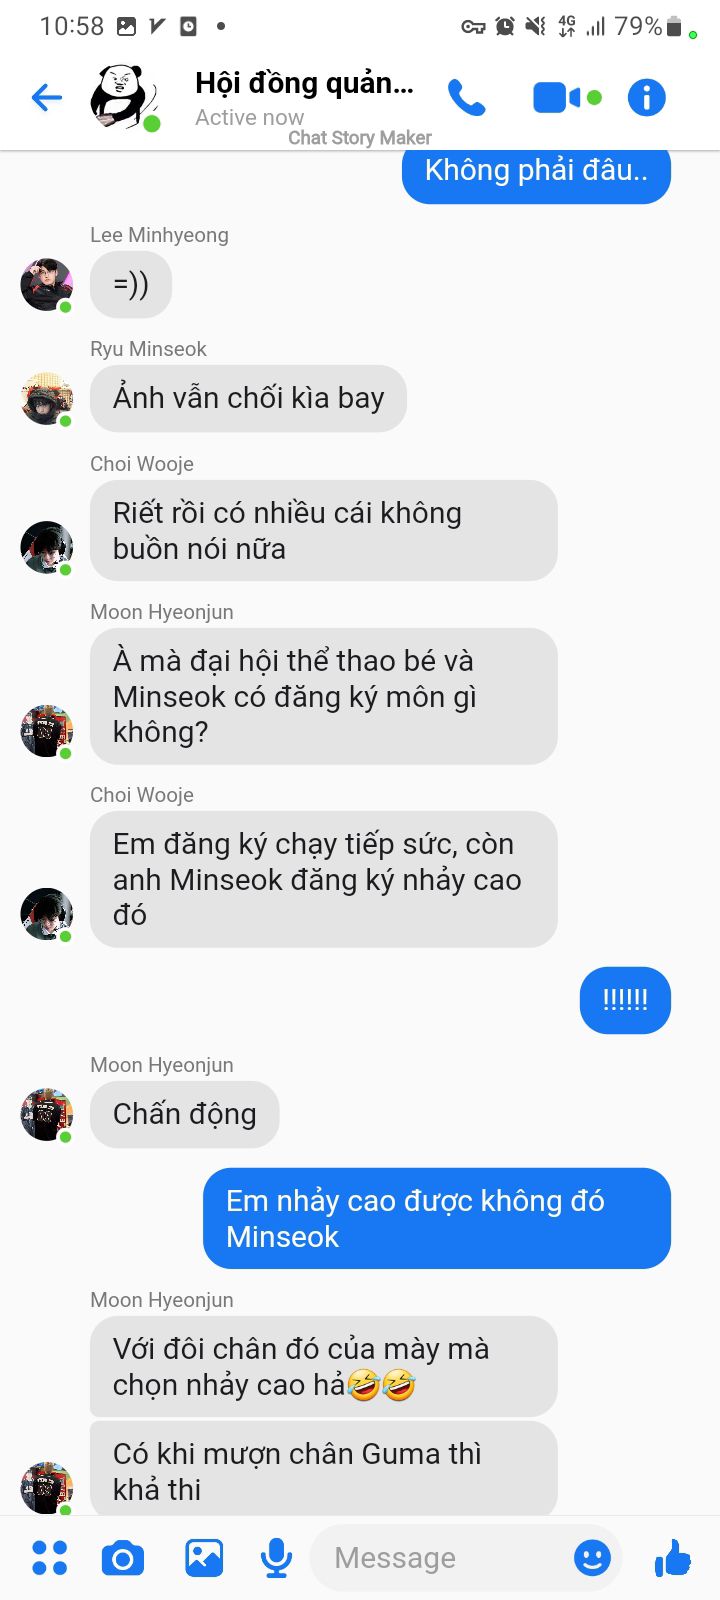Image resolution: width=720 pixels, height=1600 pixels.
Task: Open the status bar battery indicator
Action: click(x=675, y=27)
